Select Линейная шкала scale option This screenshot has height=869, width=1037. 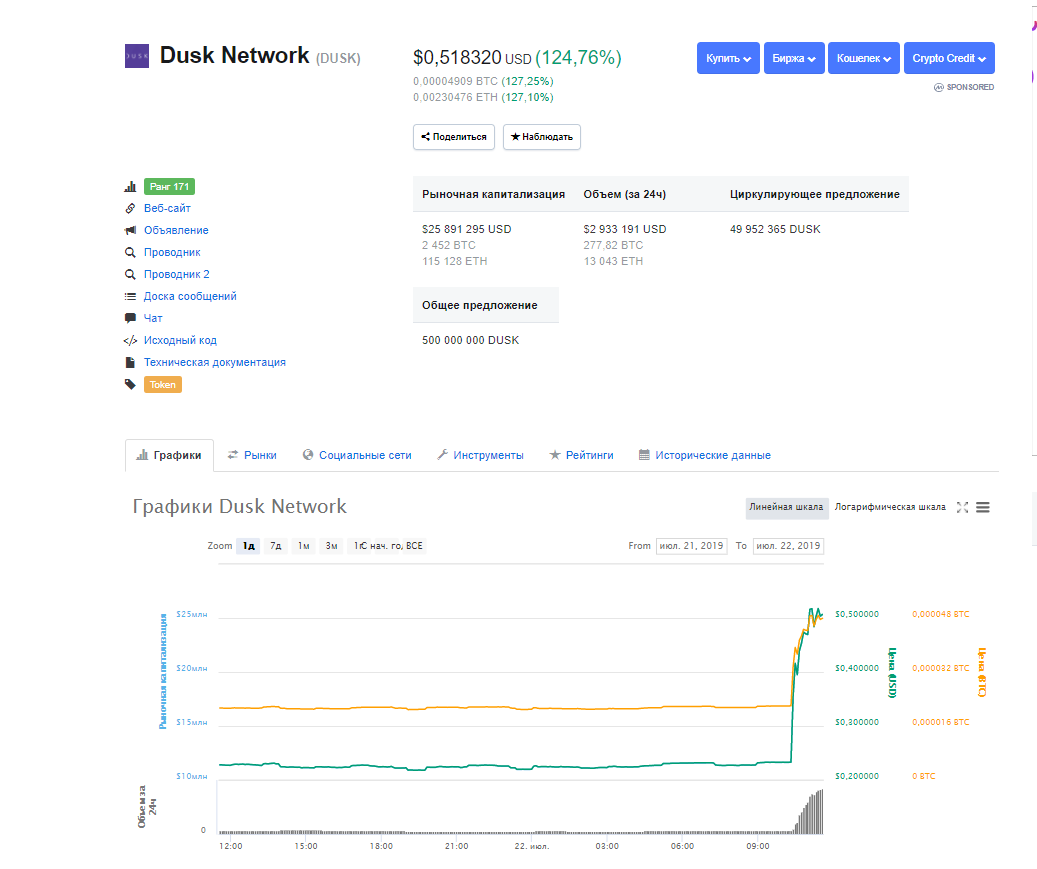(786, 507)
